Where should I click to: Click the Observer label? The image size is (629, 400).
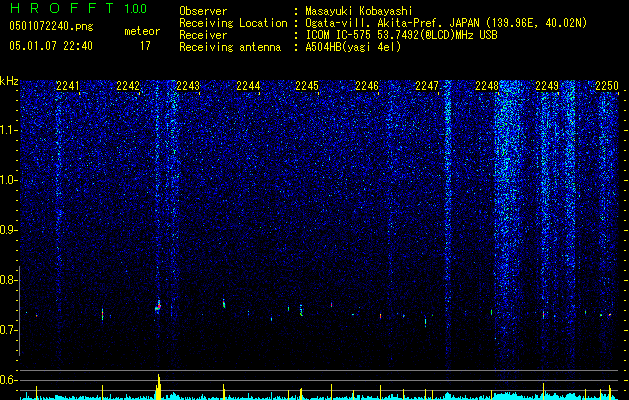(203, 11)
